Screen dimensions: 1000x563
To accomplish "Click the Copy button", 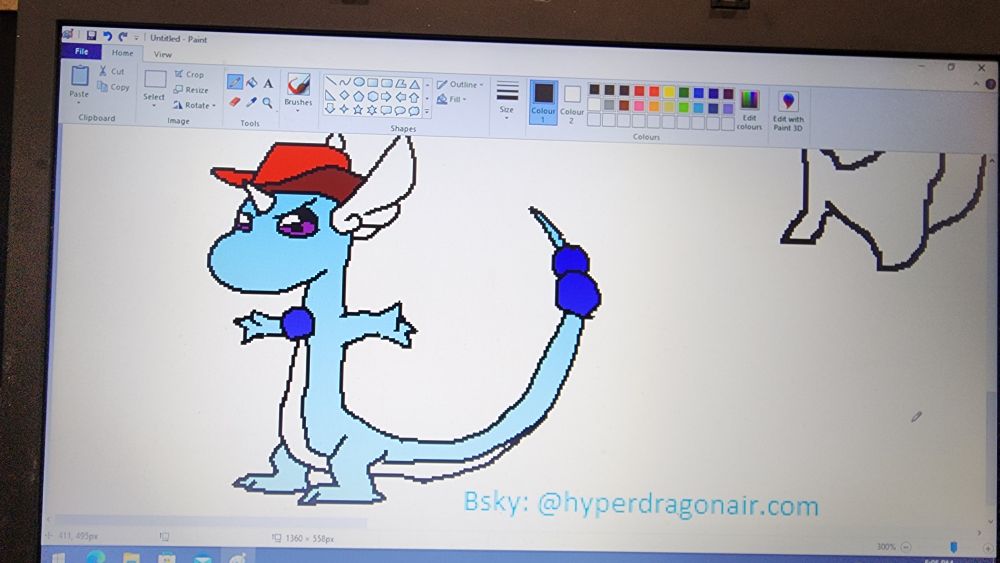I will [114, 87].
